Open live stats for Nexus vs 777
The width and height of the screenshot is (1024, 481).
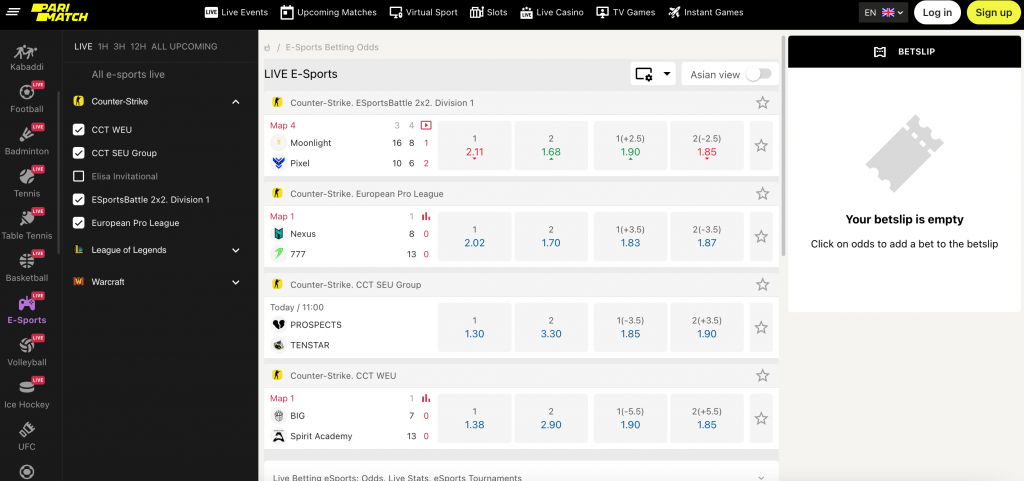[x=426, y=216]
